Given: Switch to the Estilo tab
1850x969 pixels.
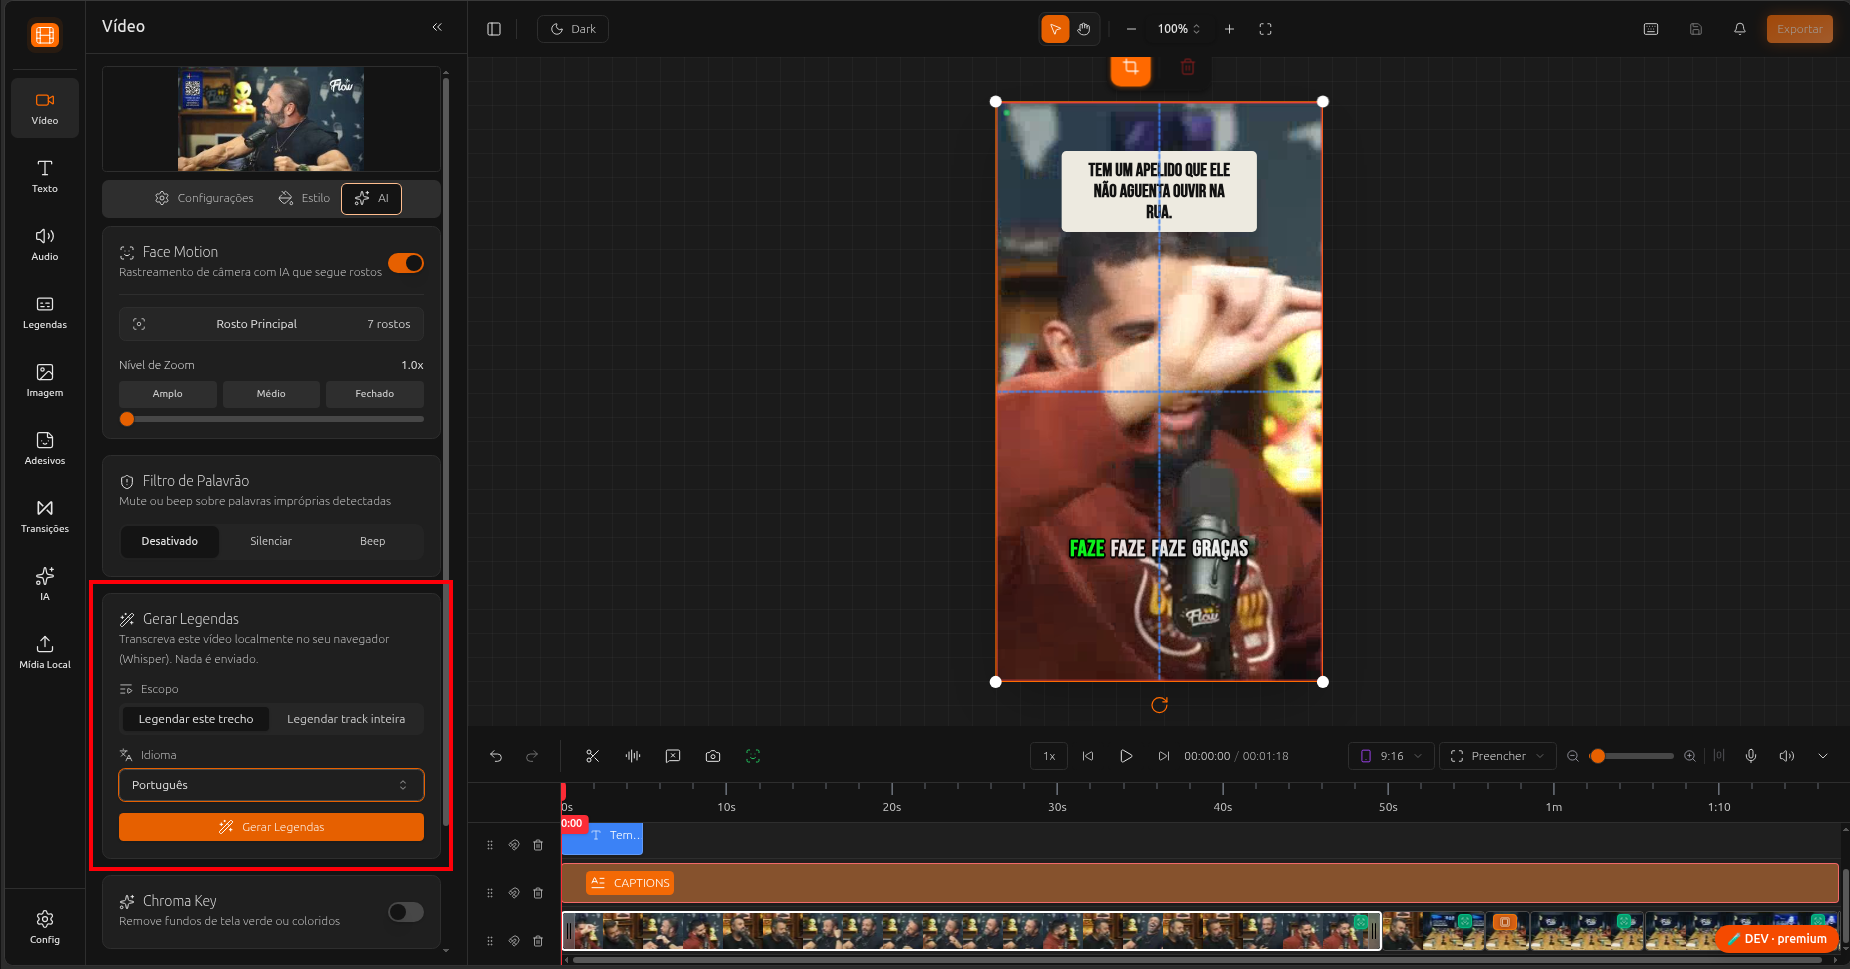Looking at the screenshot, I should coord(304,198).
